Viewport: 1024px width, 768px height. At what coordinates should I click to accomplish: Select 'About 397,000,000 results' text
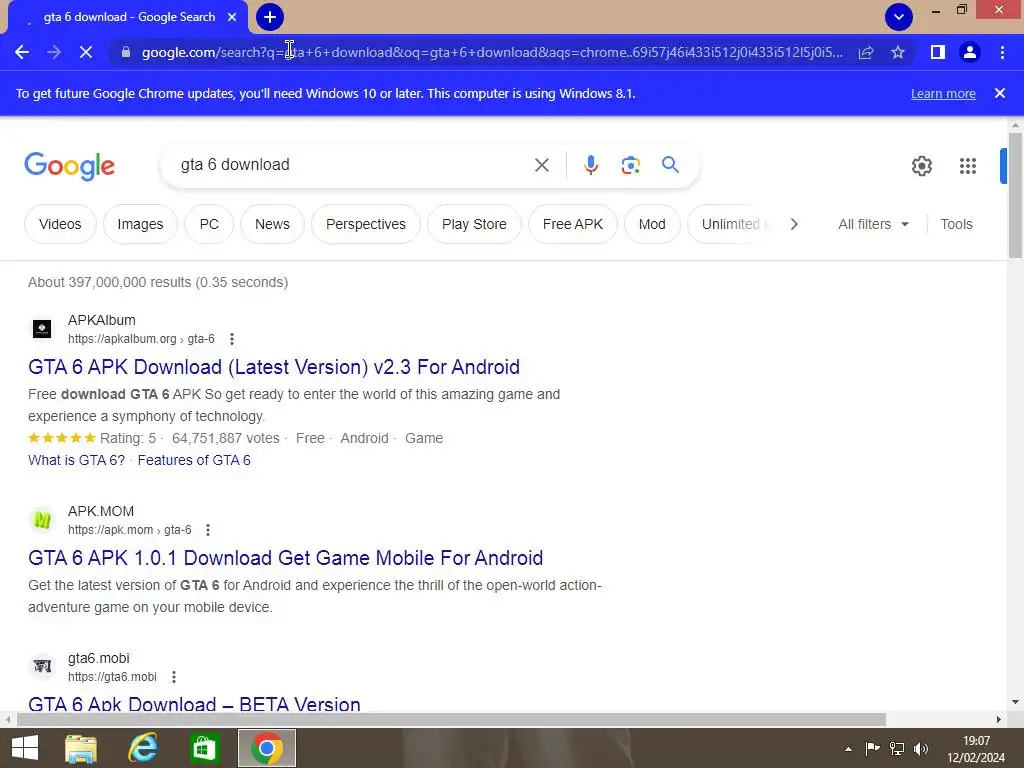110,282
